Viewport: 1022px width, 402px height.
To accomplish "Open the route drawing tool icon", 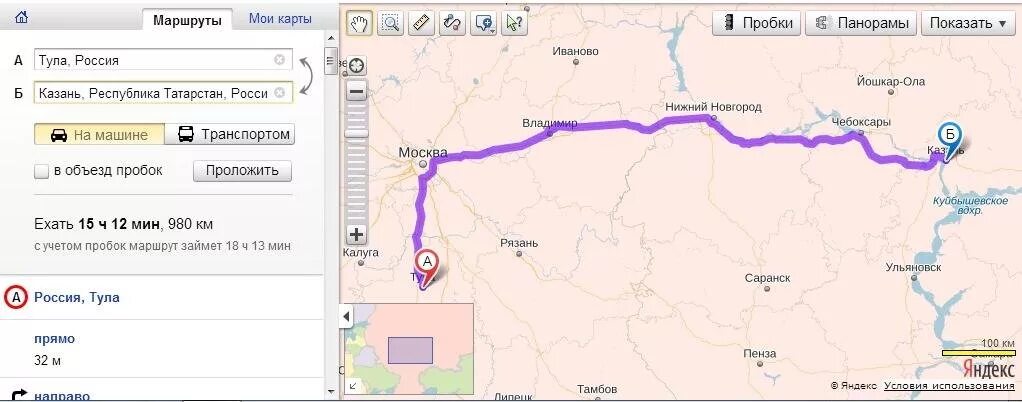I will (452, 23).
